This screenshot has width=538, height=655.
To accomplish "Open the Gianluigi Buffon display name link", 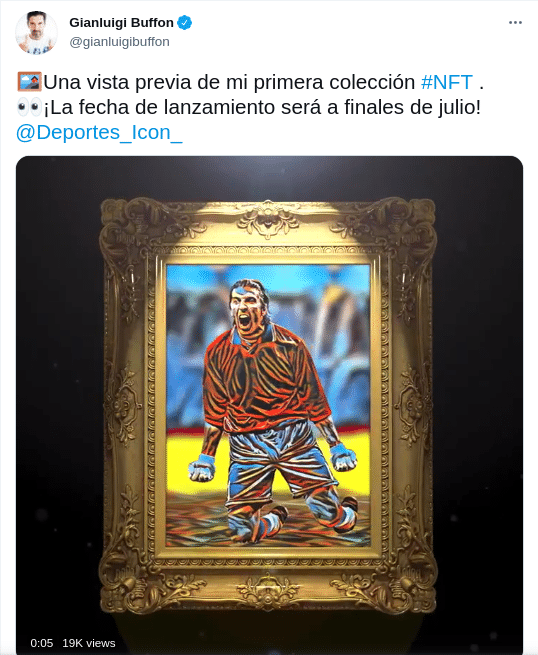I will pos(121,23).
